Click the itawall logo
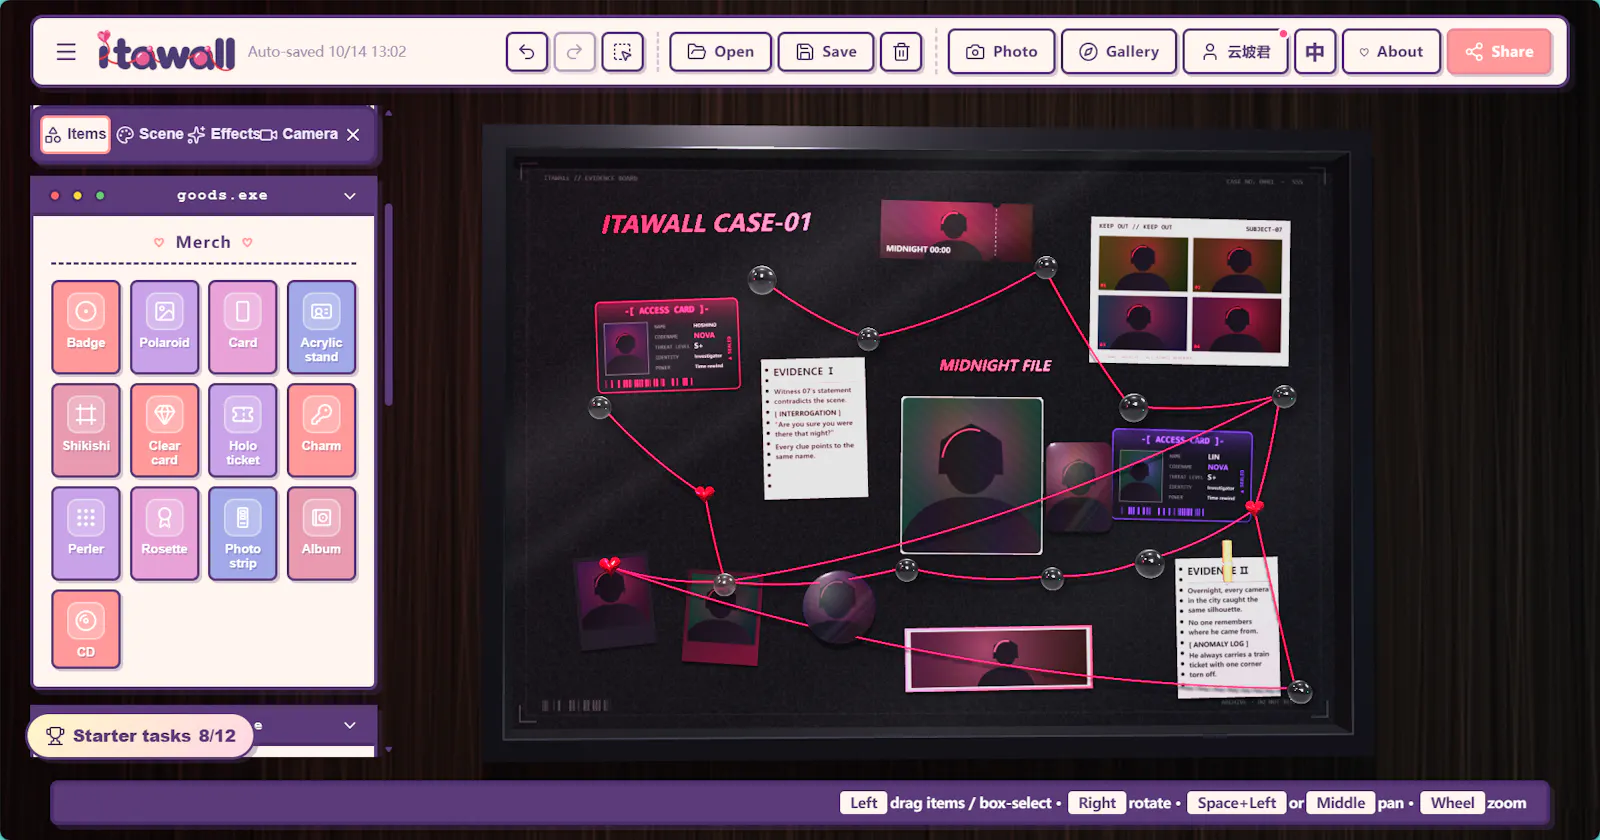The image size is (1600, 840). [x=166, y=51]
